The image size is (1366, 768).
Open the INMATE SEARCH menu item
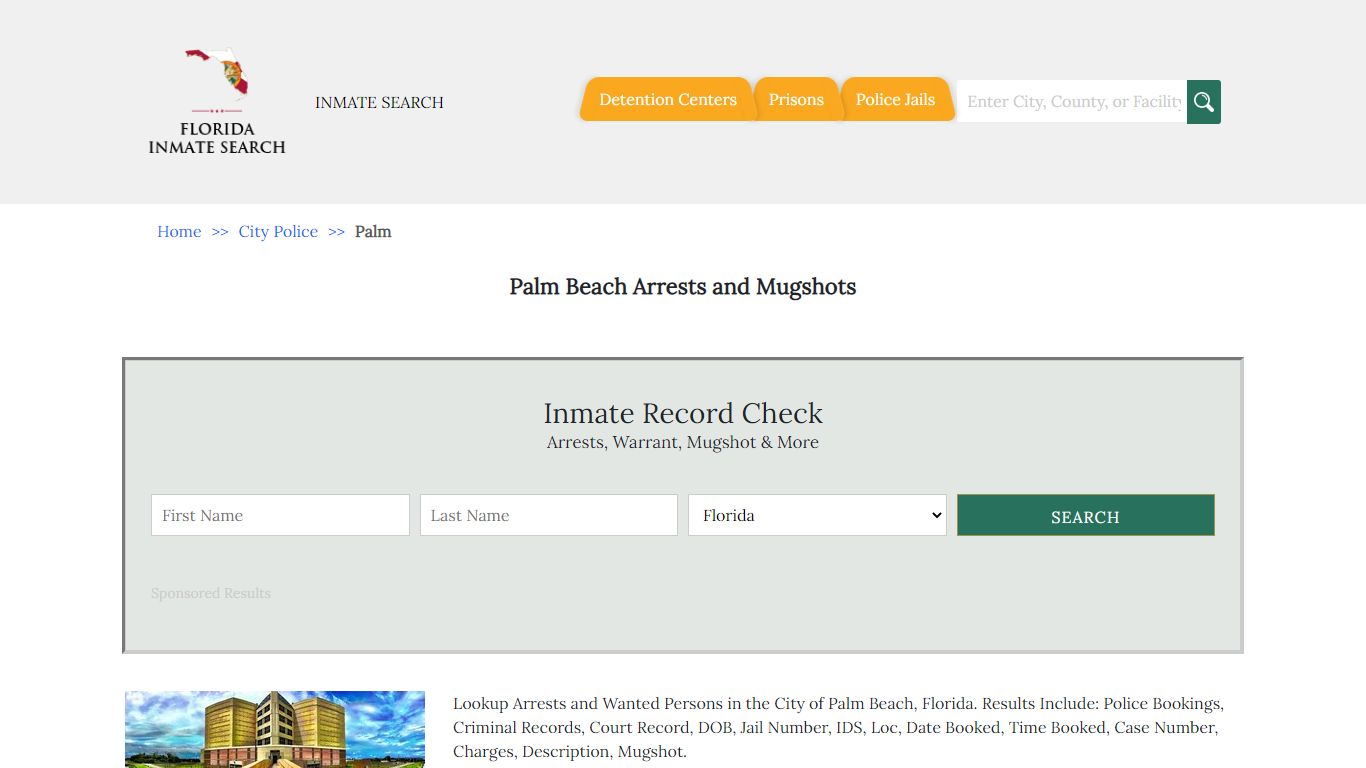point(379,102)
